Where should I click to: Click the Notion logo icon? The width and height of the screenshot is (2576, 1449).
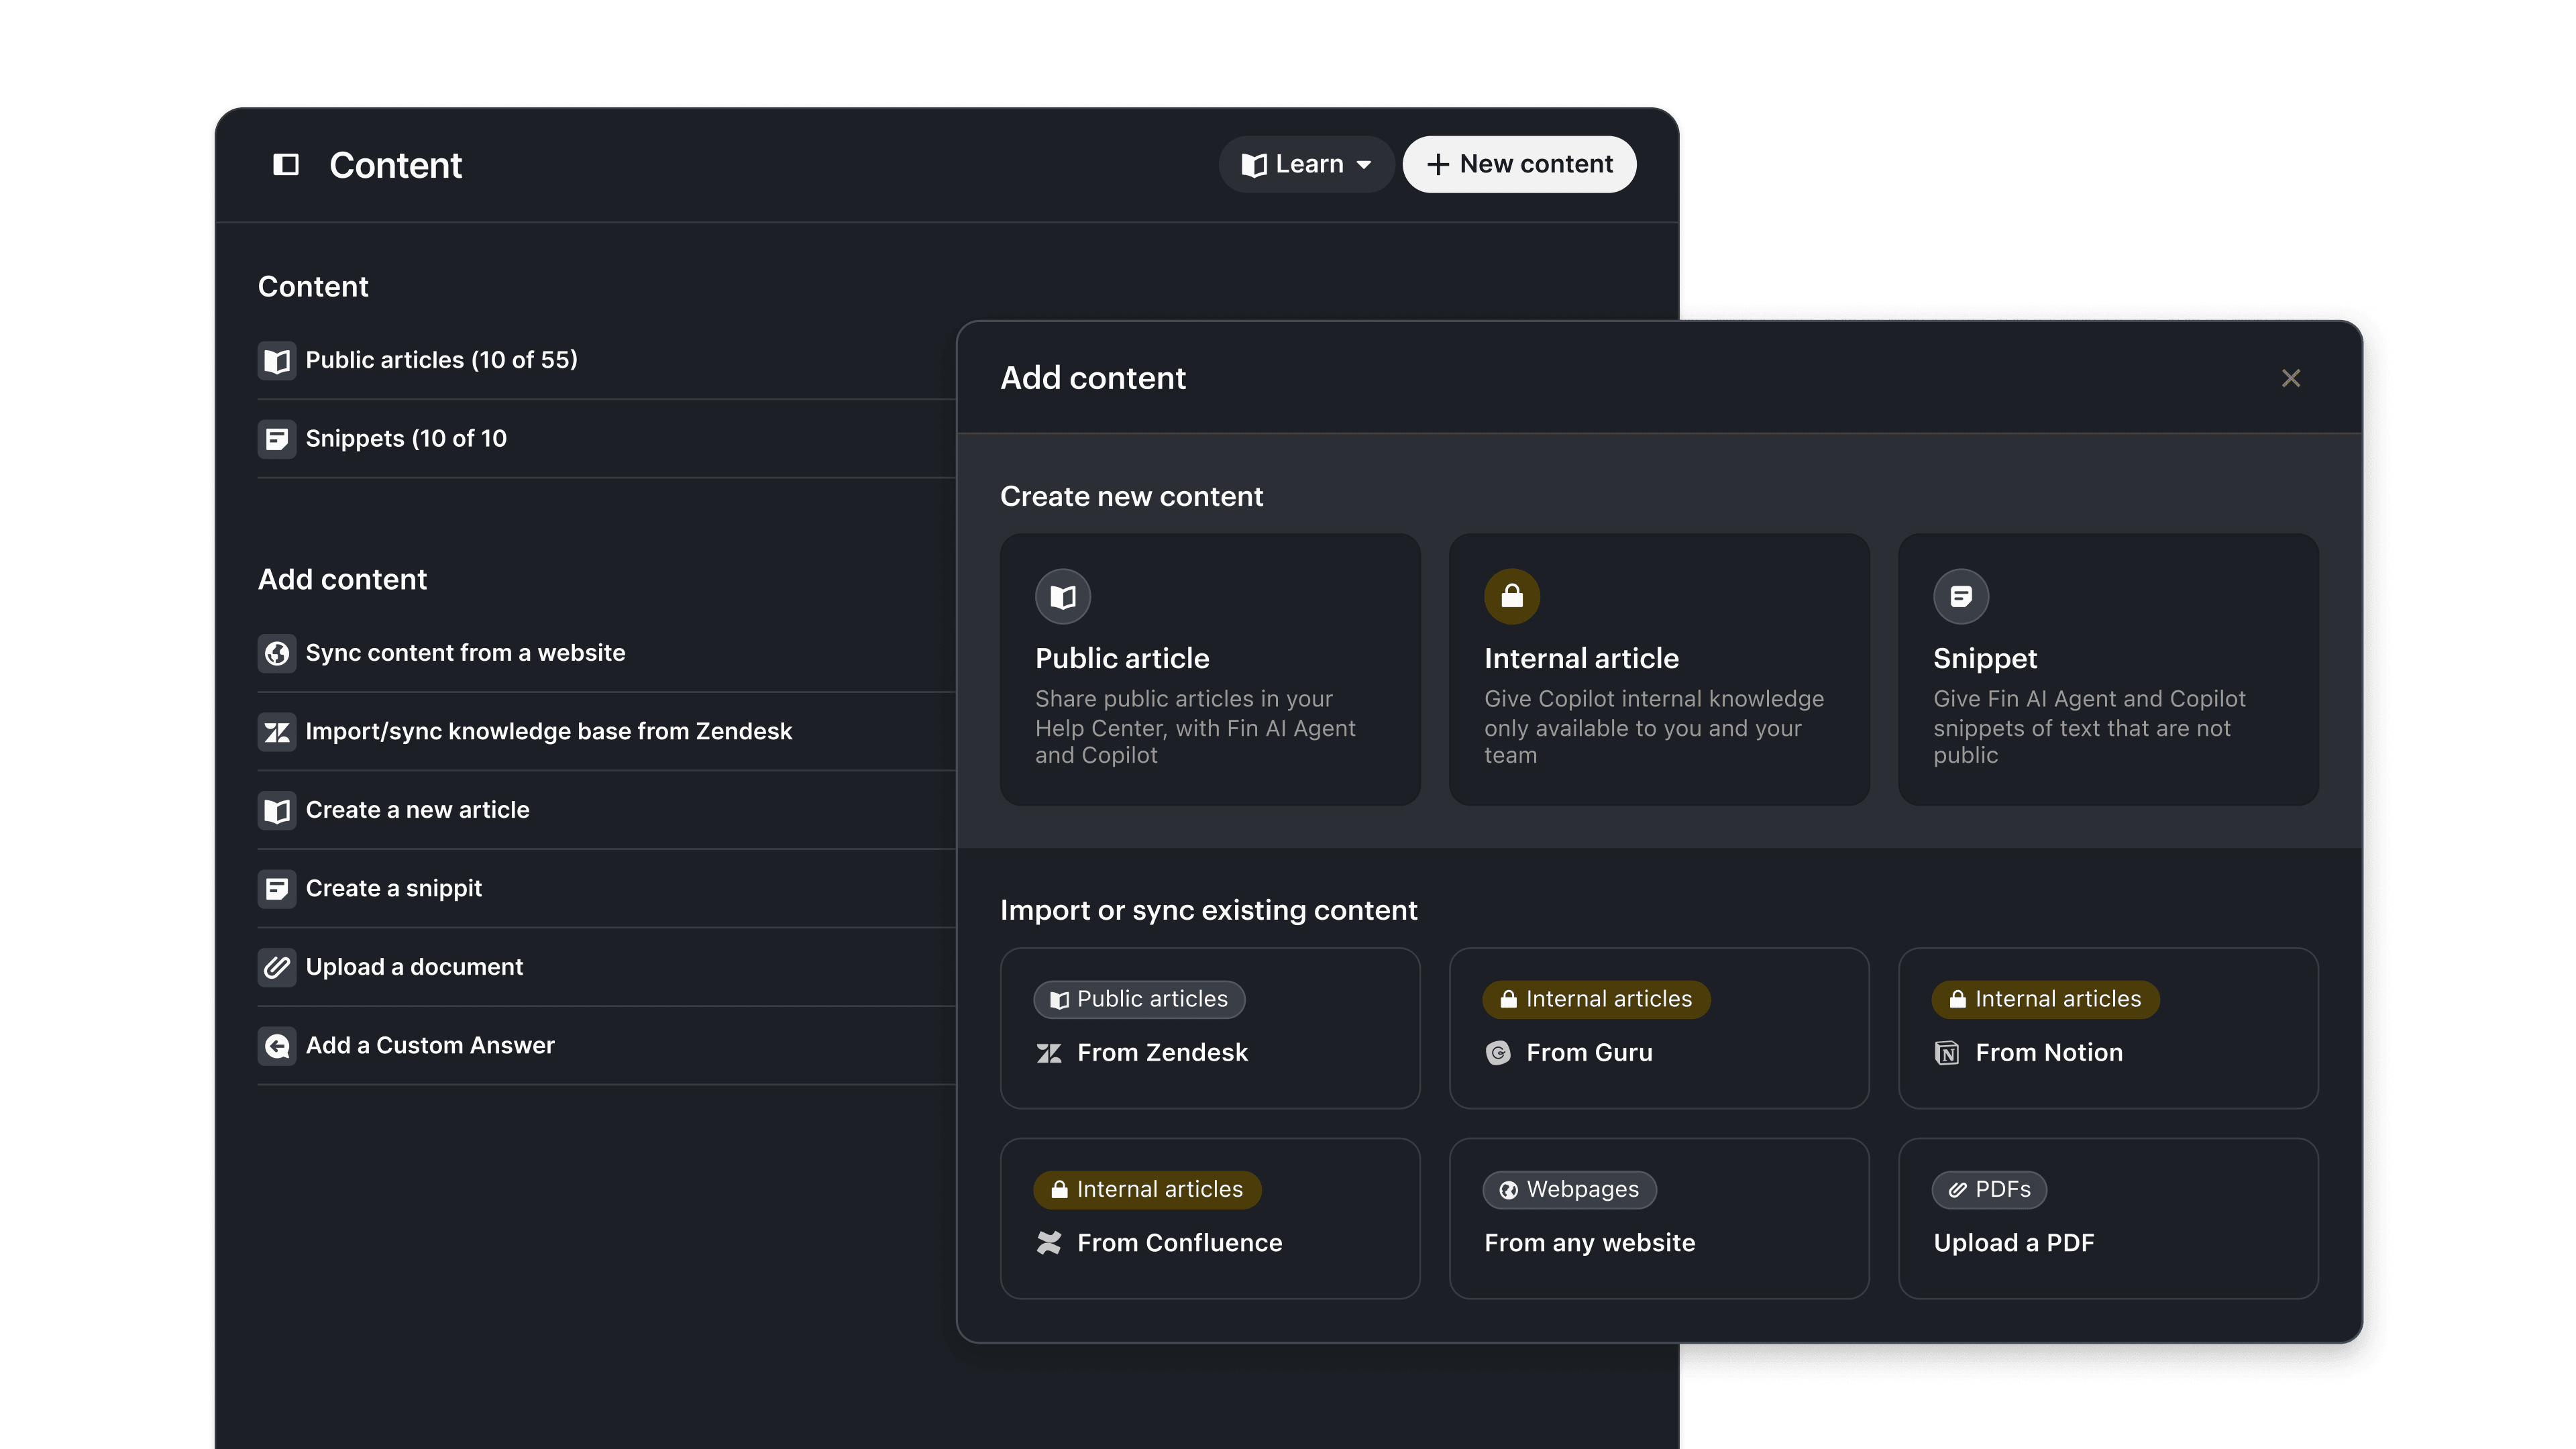1946,1053
